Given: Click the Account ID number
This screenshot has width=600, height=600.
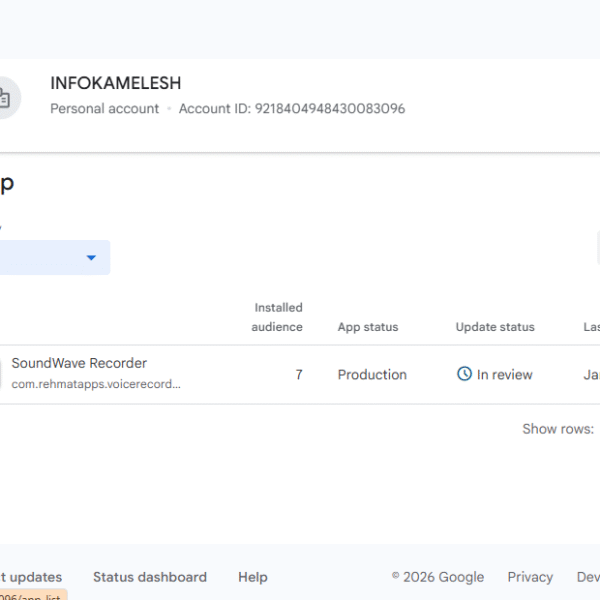Looking at the screenshot, I should pos(330,108).
